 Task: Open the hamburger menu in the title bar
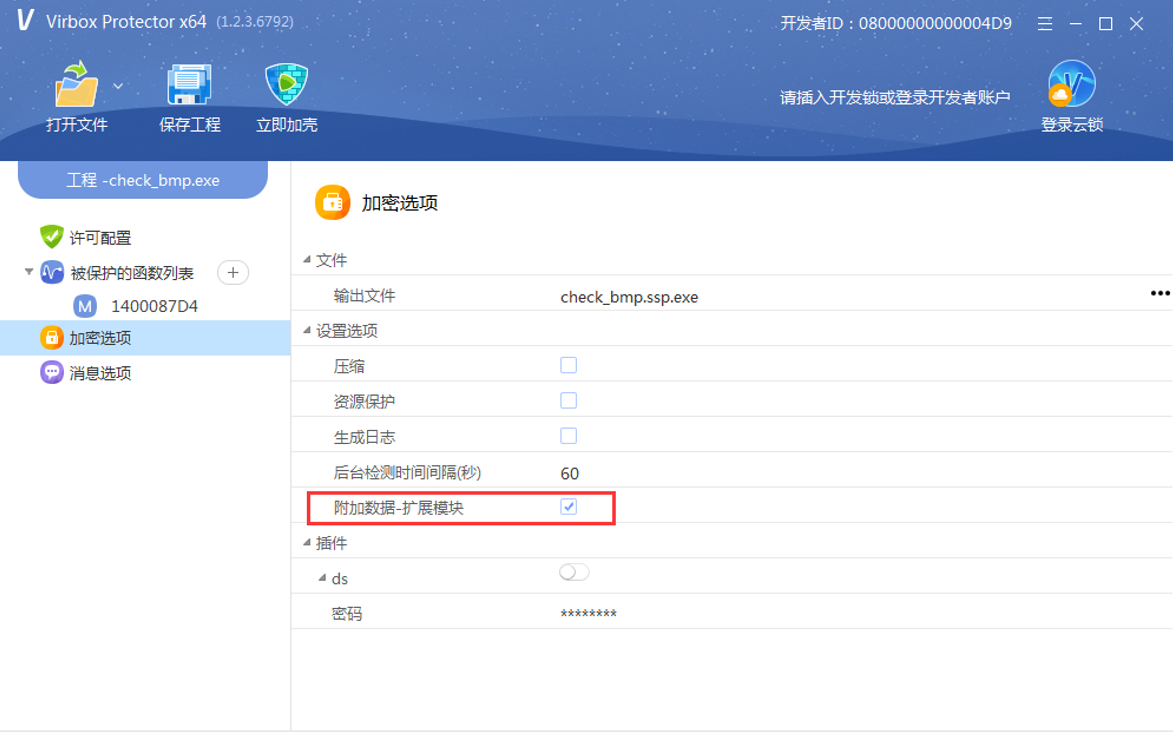tap(1045, 24)
